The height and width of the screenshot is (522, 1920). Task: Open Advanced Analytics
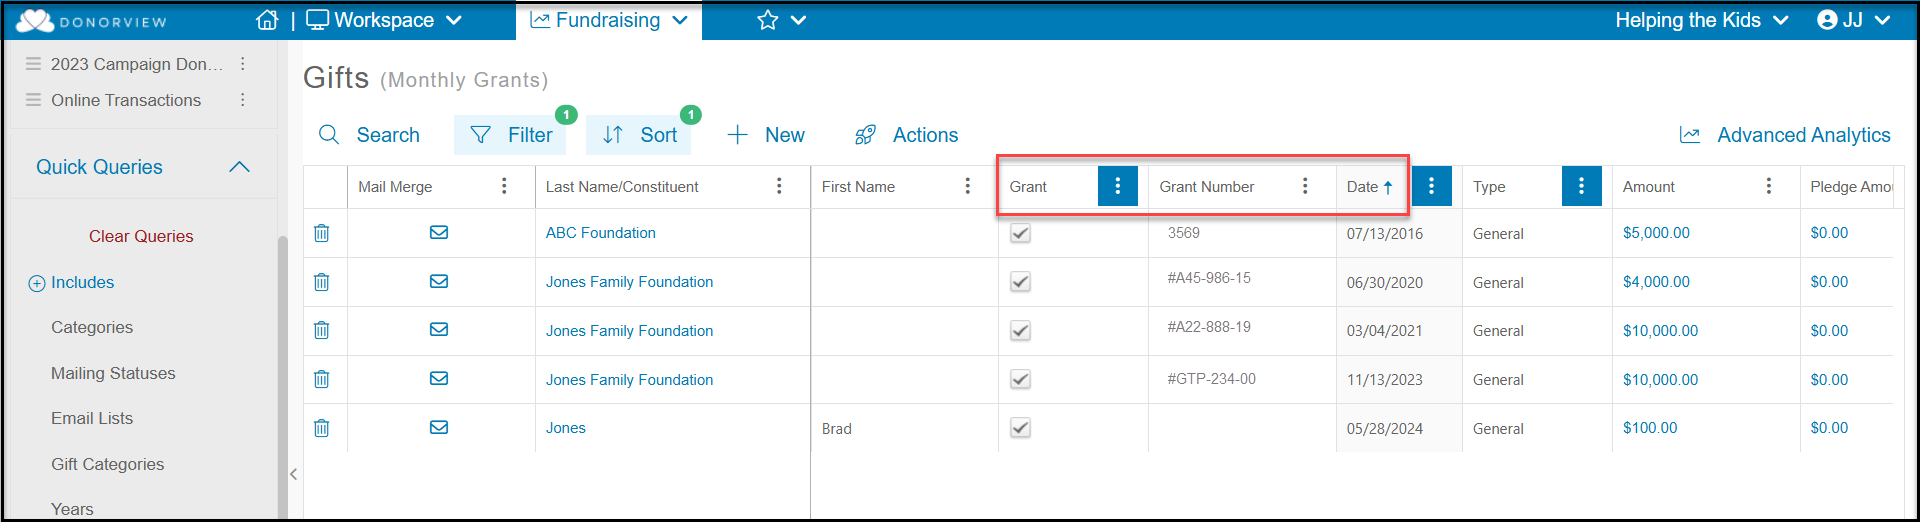1785,135
